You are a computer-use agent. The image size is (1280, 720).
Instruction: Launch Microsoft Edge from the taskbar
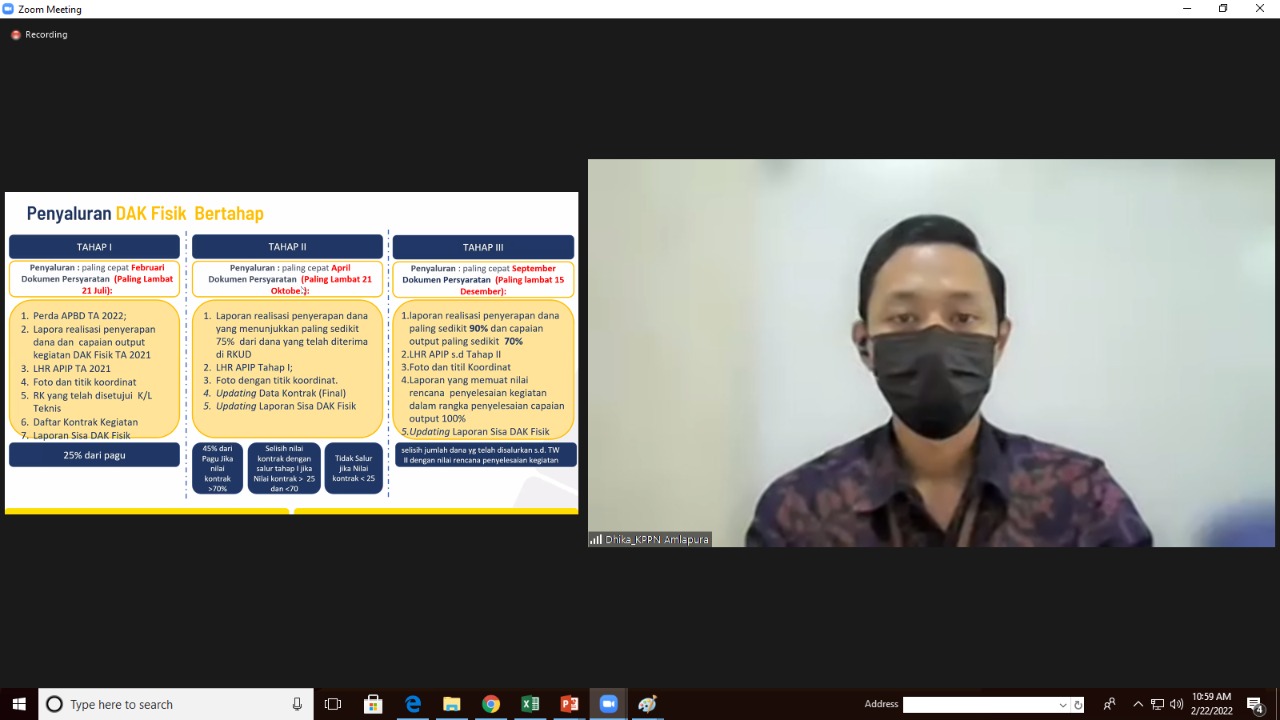pos(412,704)
